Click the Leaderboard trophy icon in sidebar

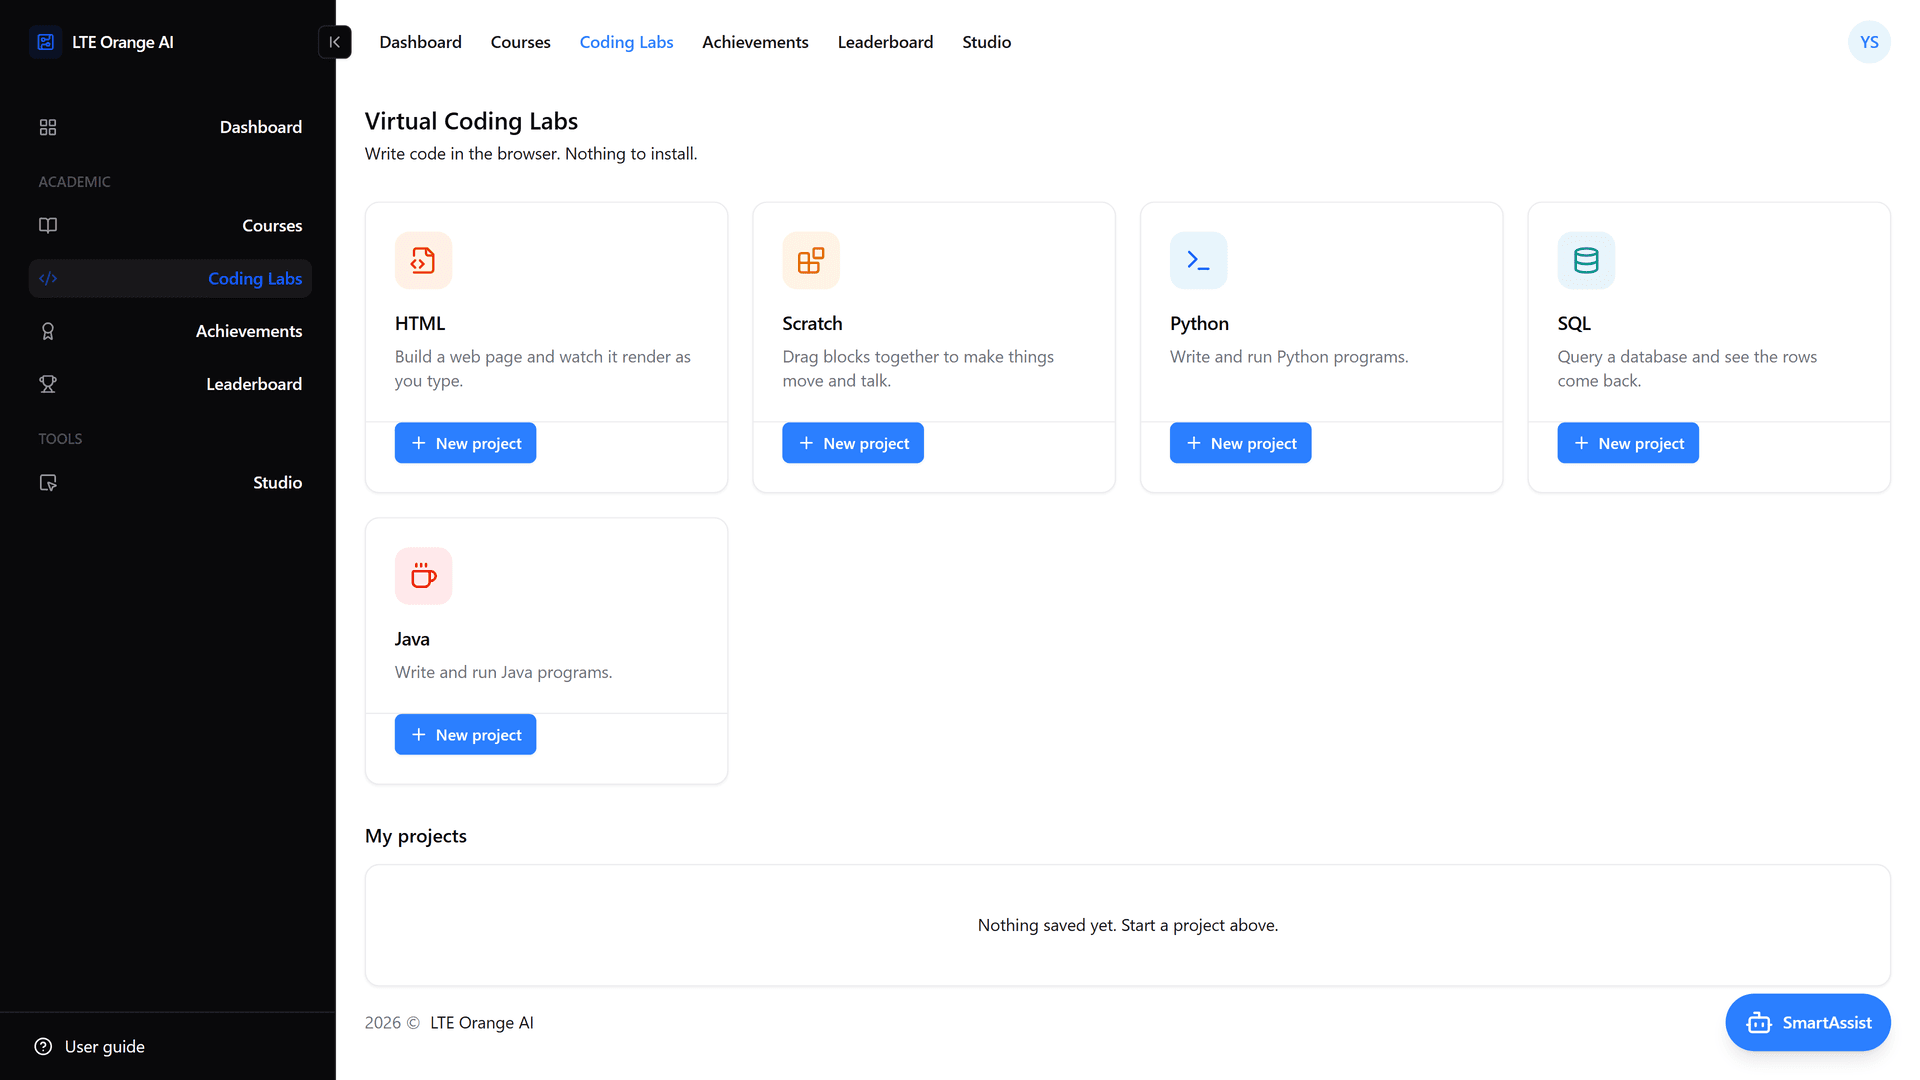(48, 384)
